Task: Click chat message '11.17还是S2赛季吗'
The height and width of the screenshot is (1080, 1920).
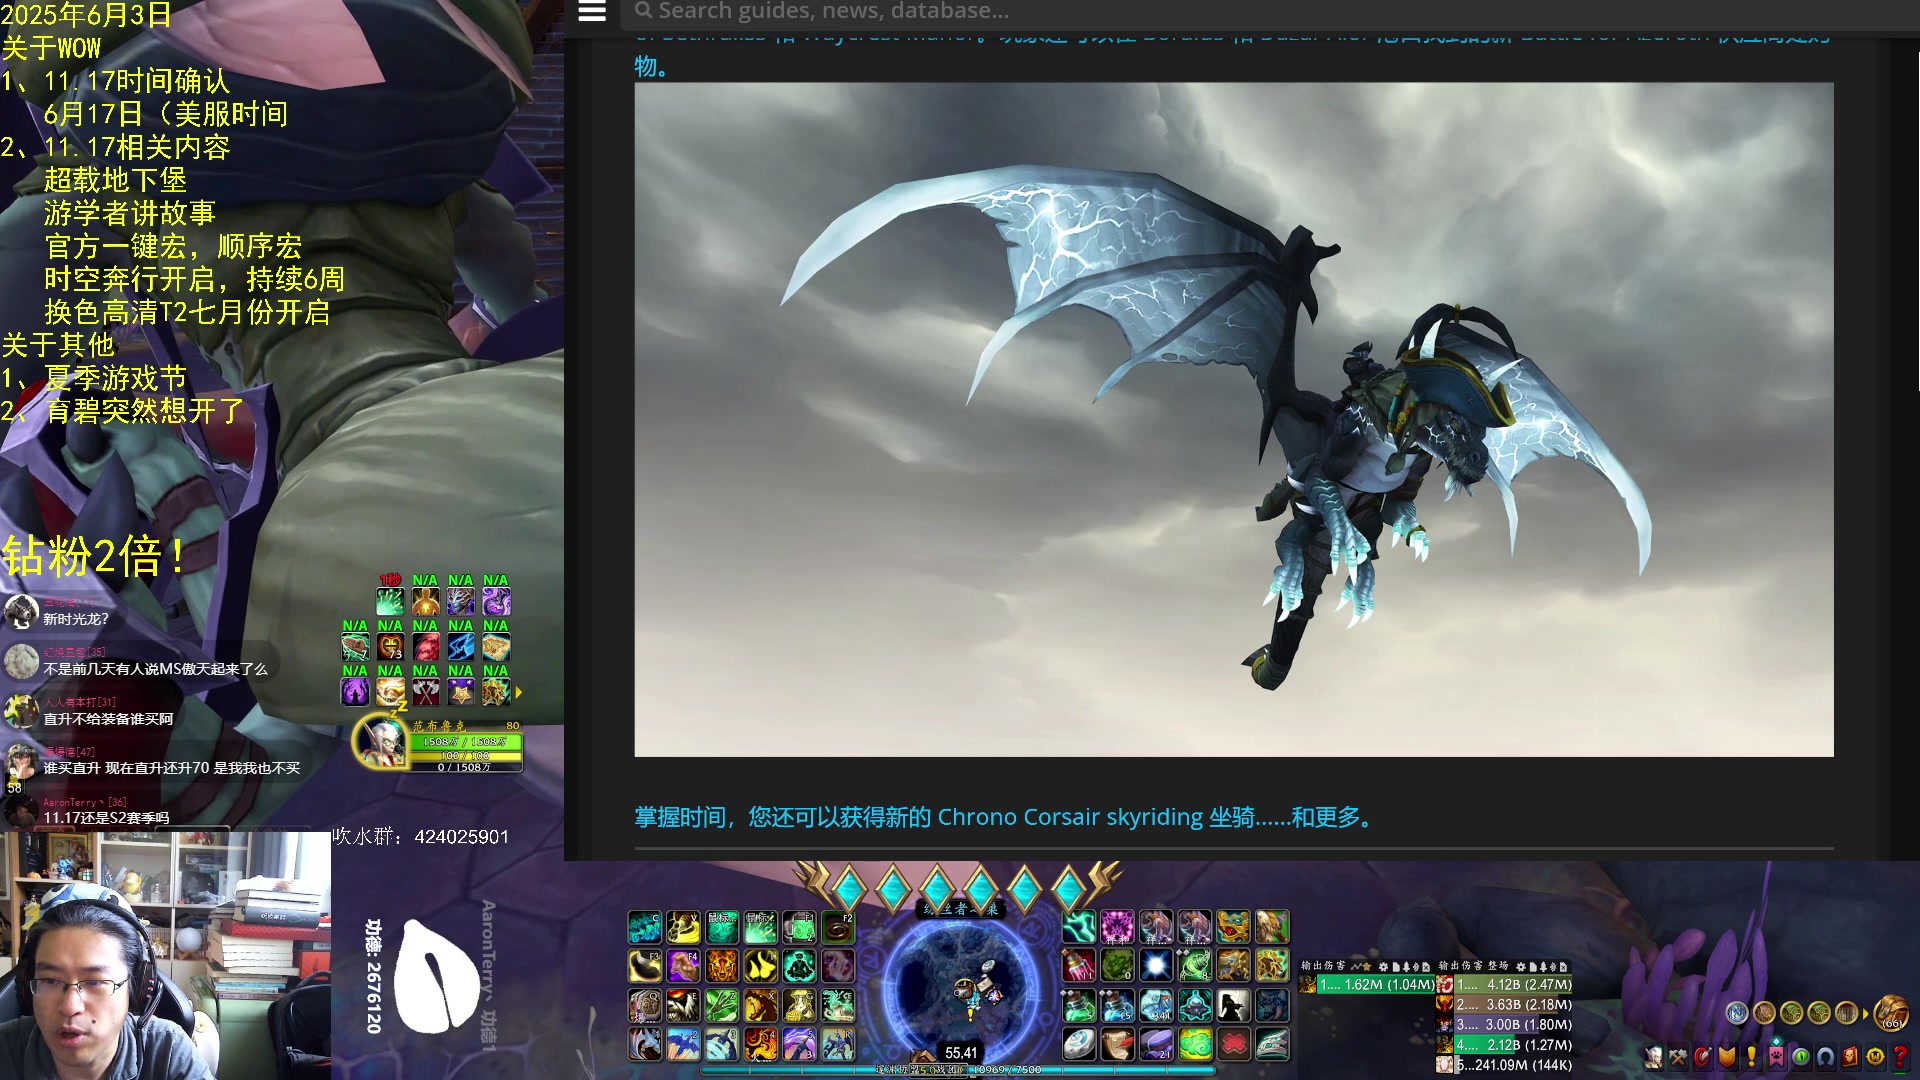Action: (x=106, y=818)
